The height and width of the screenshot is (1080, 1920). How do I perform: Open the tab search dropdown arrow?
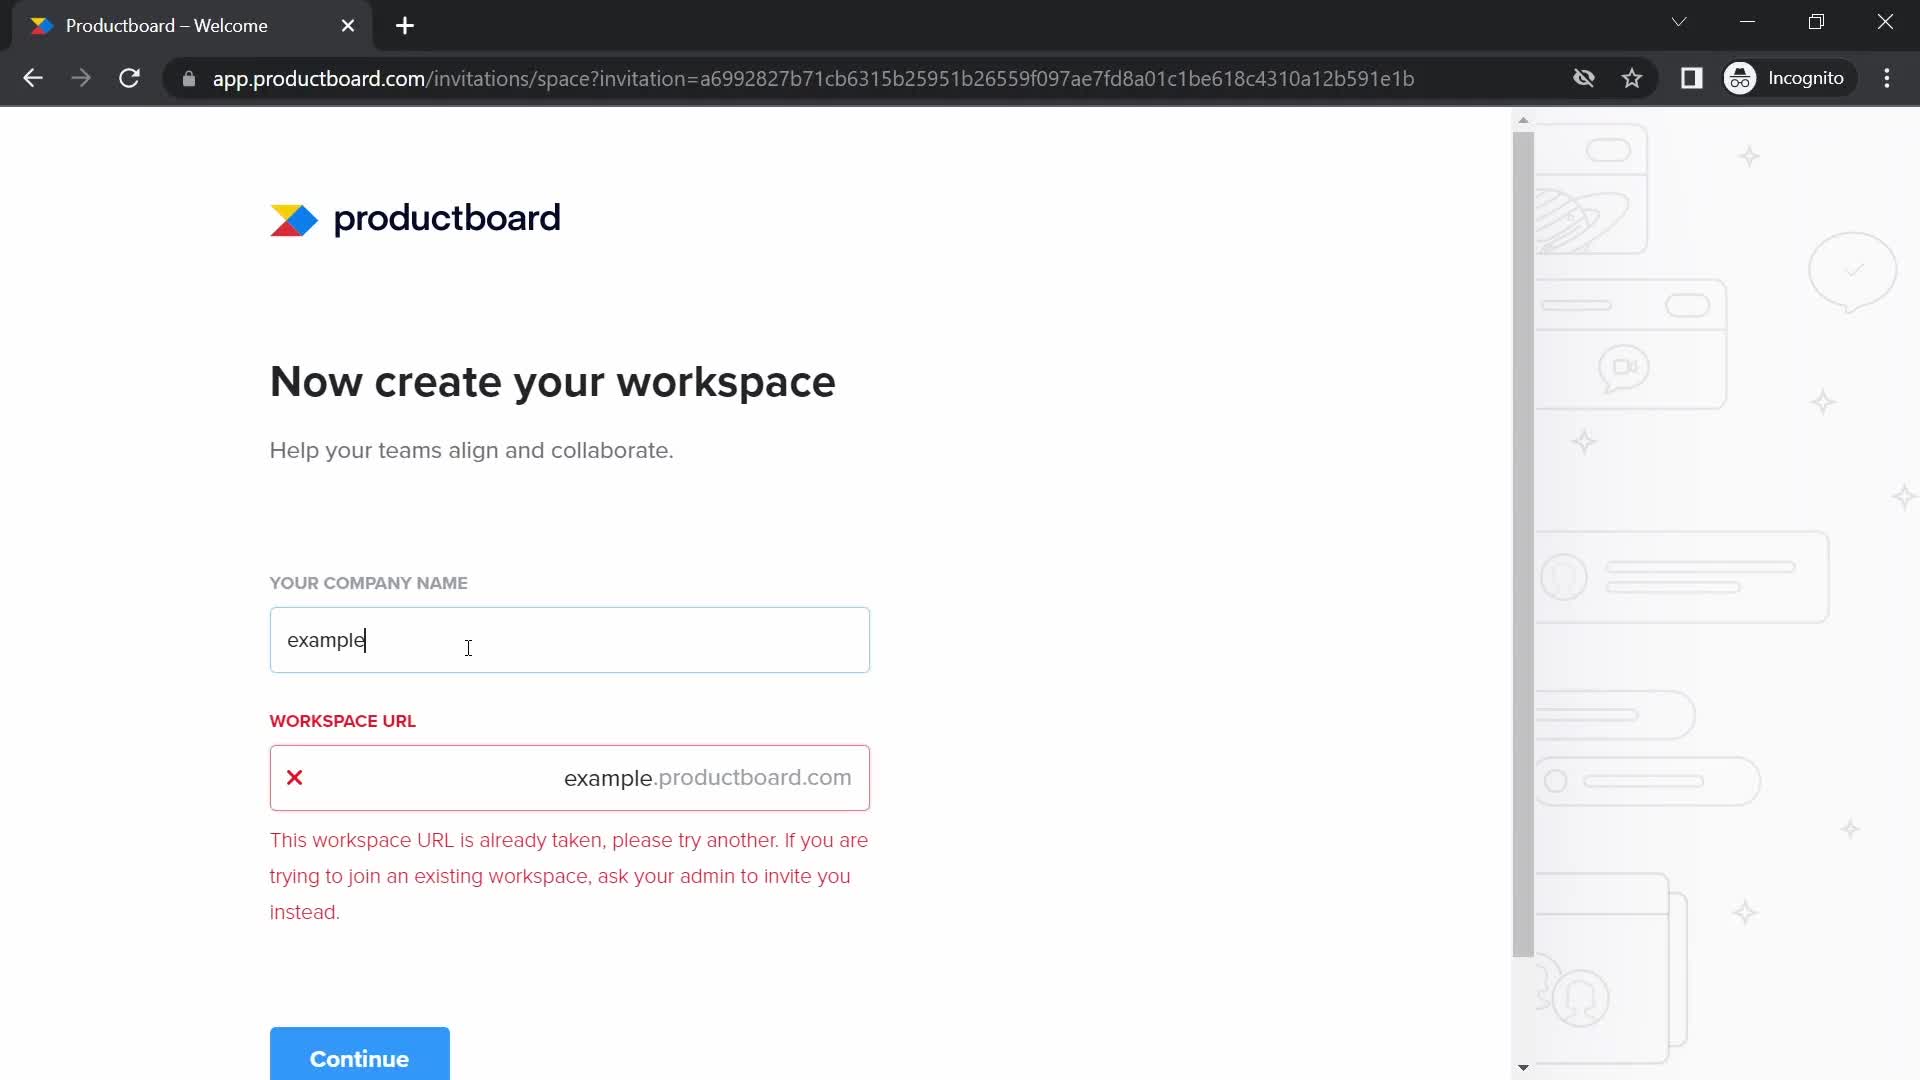[x=1679, y=22]
